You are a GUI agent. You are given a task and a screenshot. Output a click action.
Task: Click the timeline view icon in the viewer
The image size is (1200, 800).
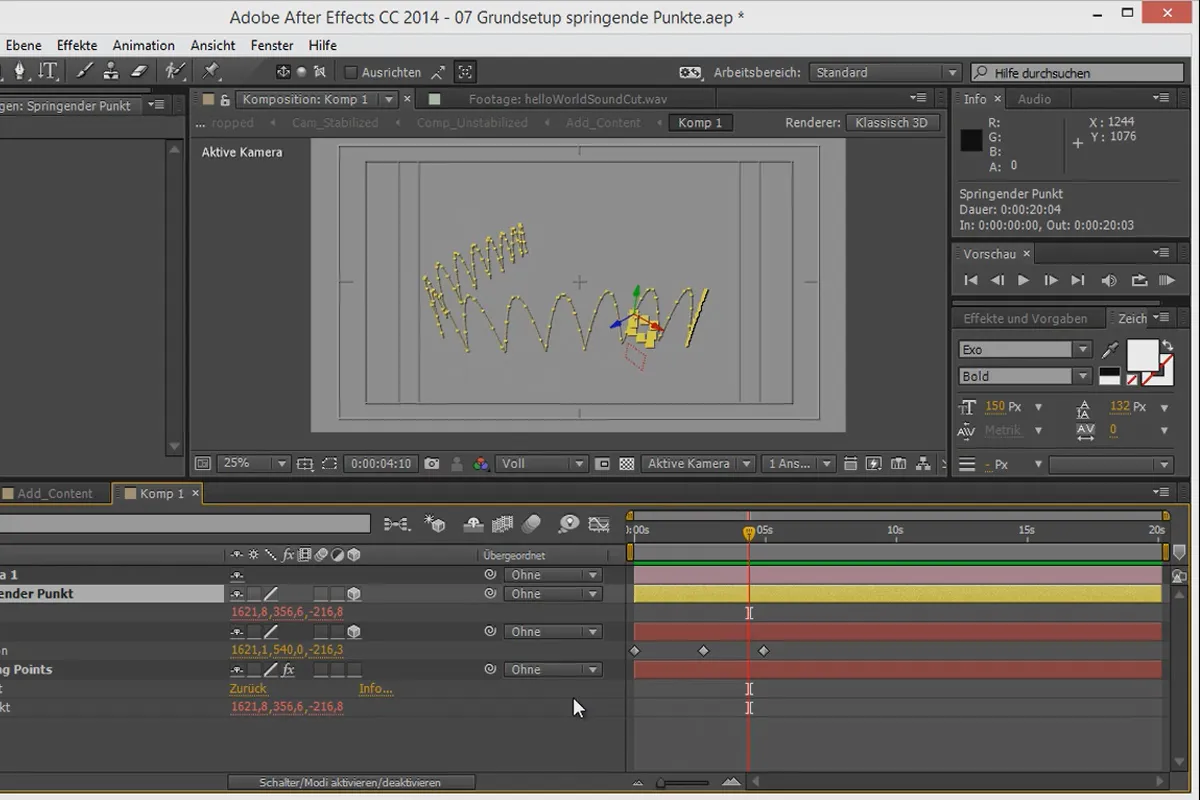point(899,464)
